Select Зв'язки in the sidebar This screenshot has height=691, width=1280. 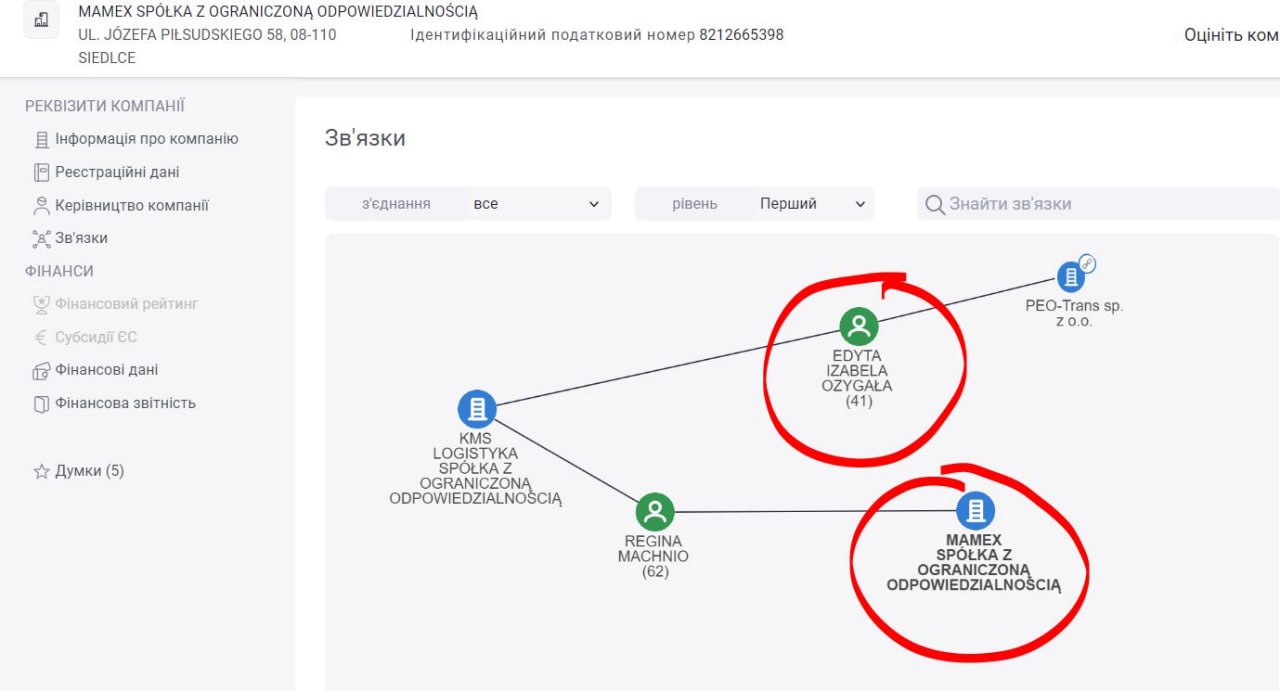coord(81,238)
